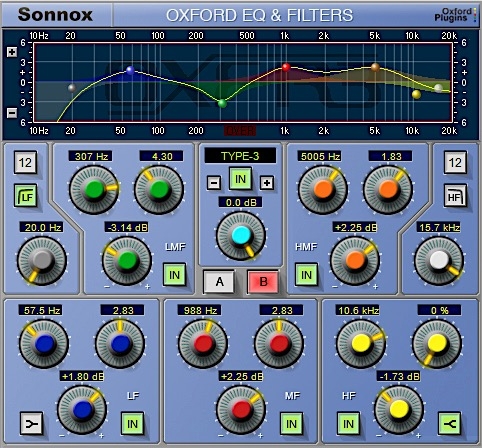Click the red MF node on graph
The image size is (482, 448).
click(286, 67)
